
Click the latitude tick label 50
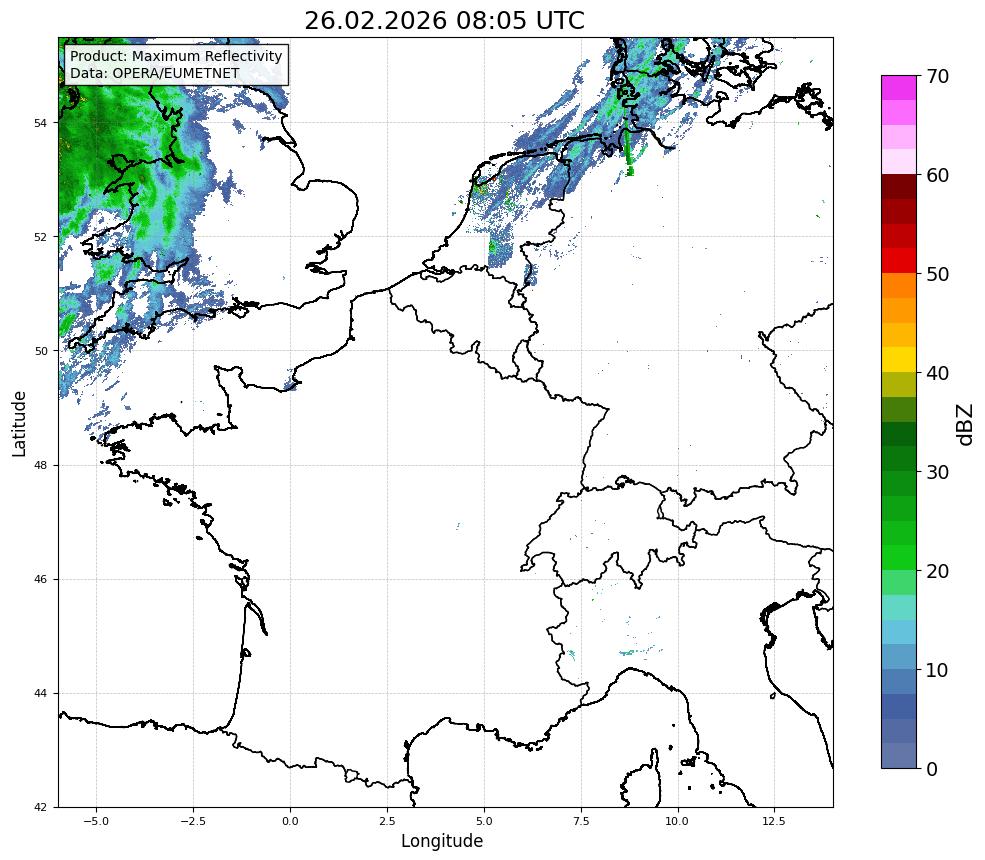40,351
